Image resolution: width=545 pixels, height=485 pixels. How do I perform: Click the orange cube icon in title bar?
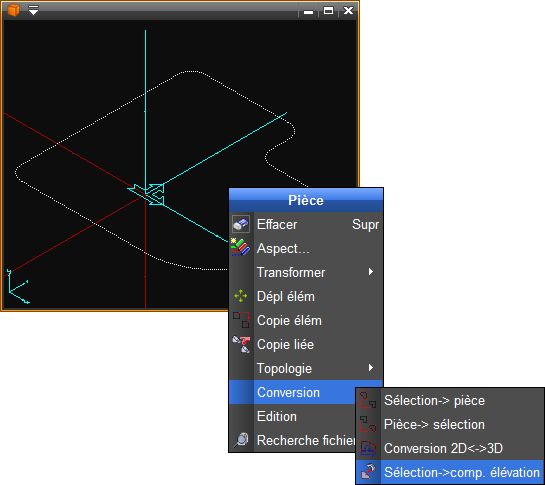coord(13,10)
